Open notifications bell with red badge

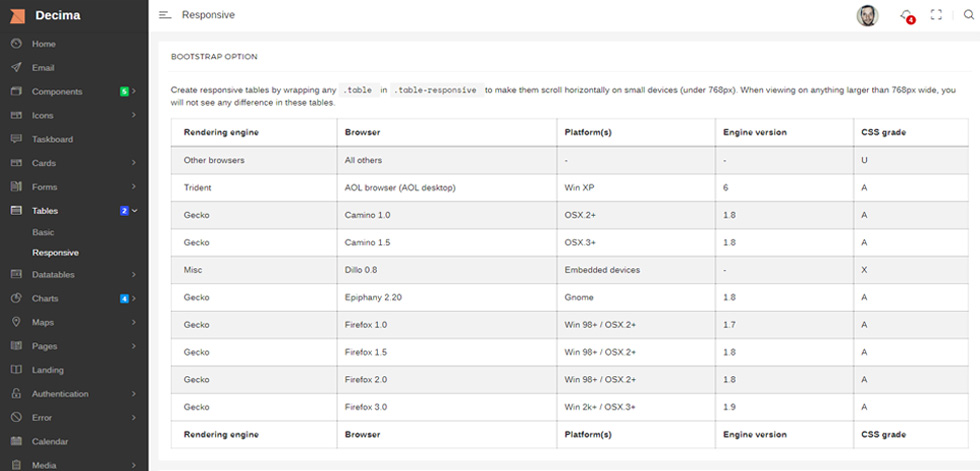tap(906, 16)
